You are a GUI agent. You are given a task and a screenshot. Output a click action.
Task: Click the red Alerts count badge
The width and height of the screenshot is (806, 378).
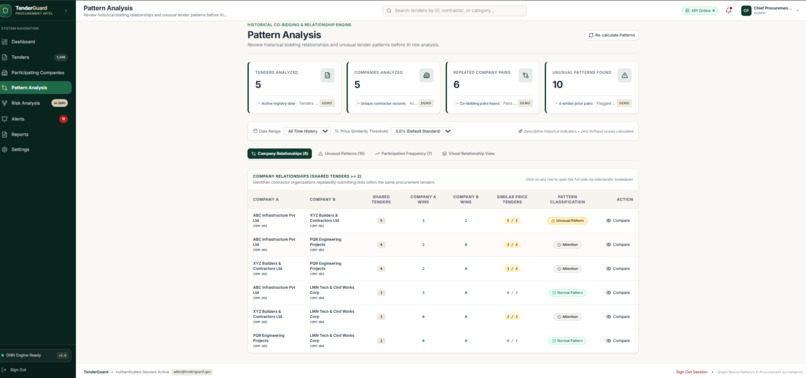point(63,119)
